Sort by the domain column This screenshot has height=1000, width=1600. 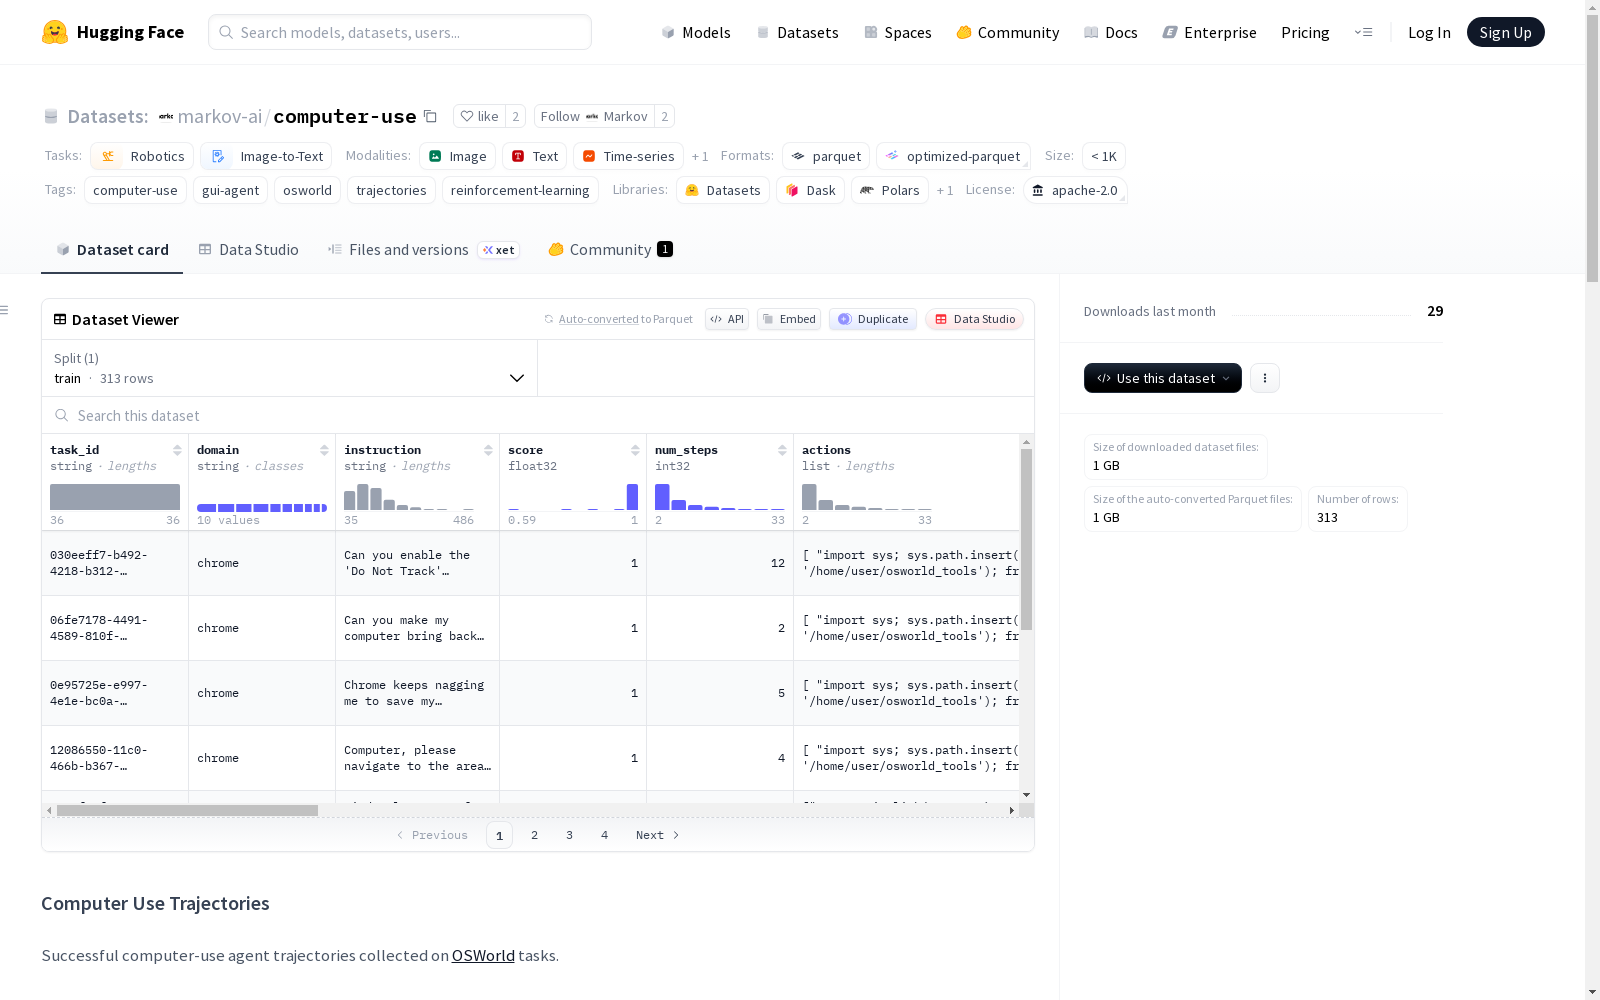pos(324,450)
